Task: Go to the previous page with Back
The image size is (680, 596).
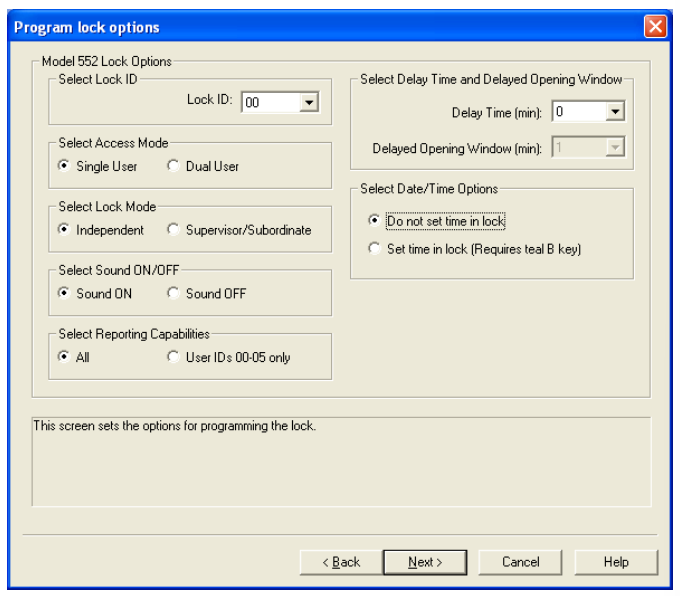Action: tap(341, 562)
